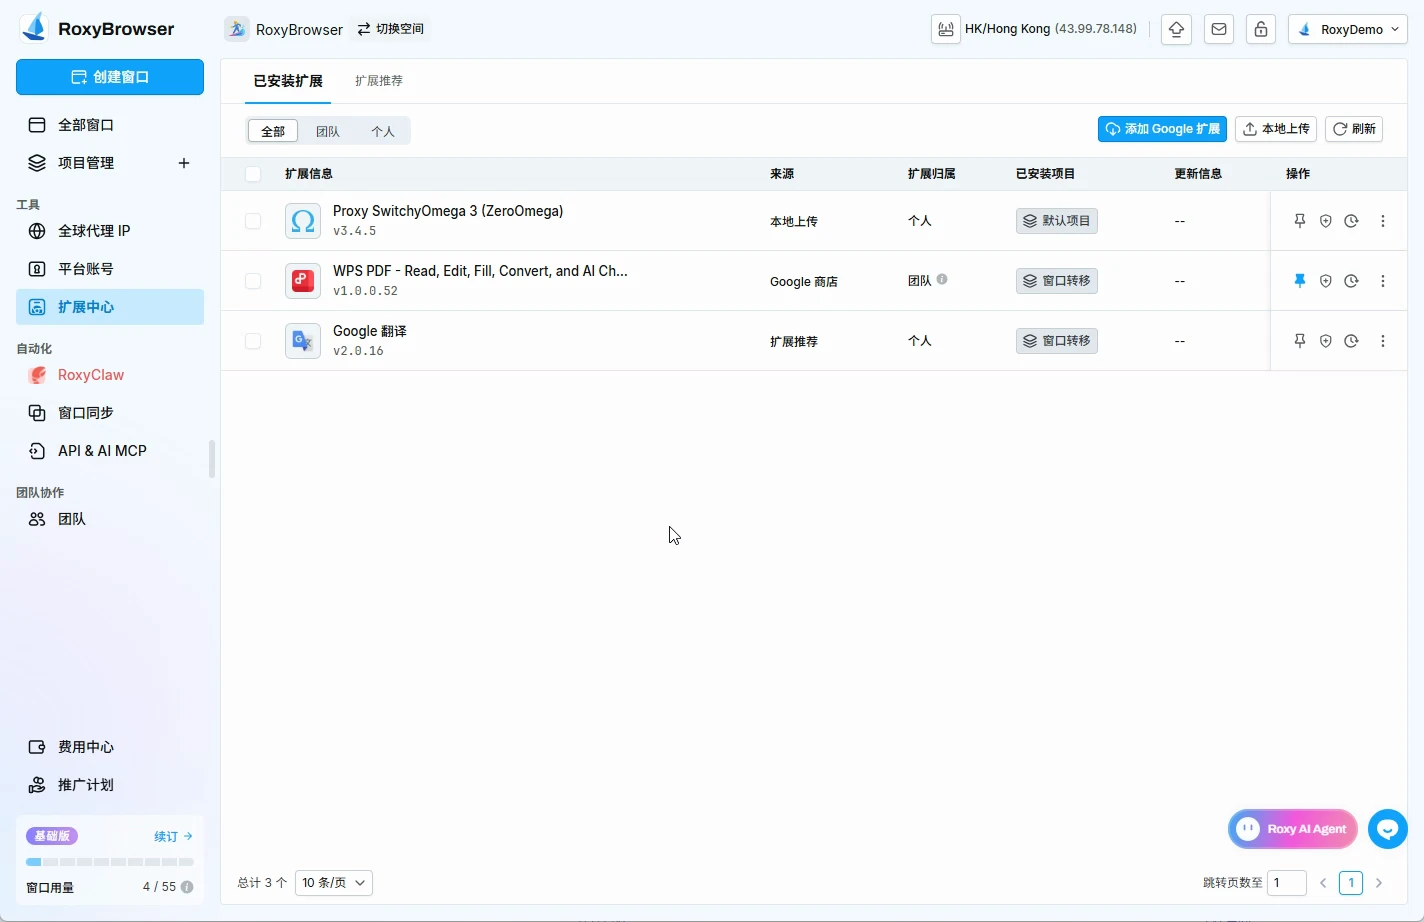
Task: Open the Roxy AI Agent button
Action: click(1292, 829)
